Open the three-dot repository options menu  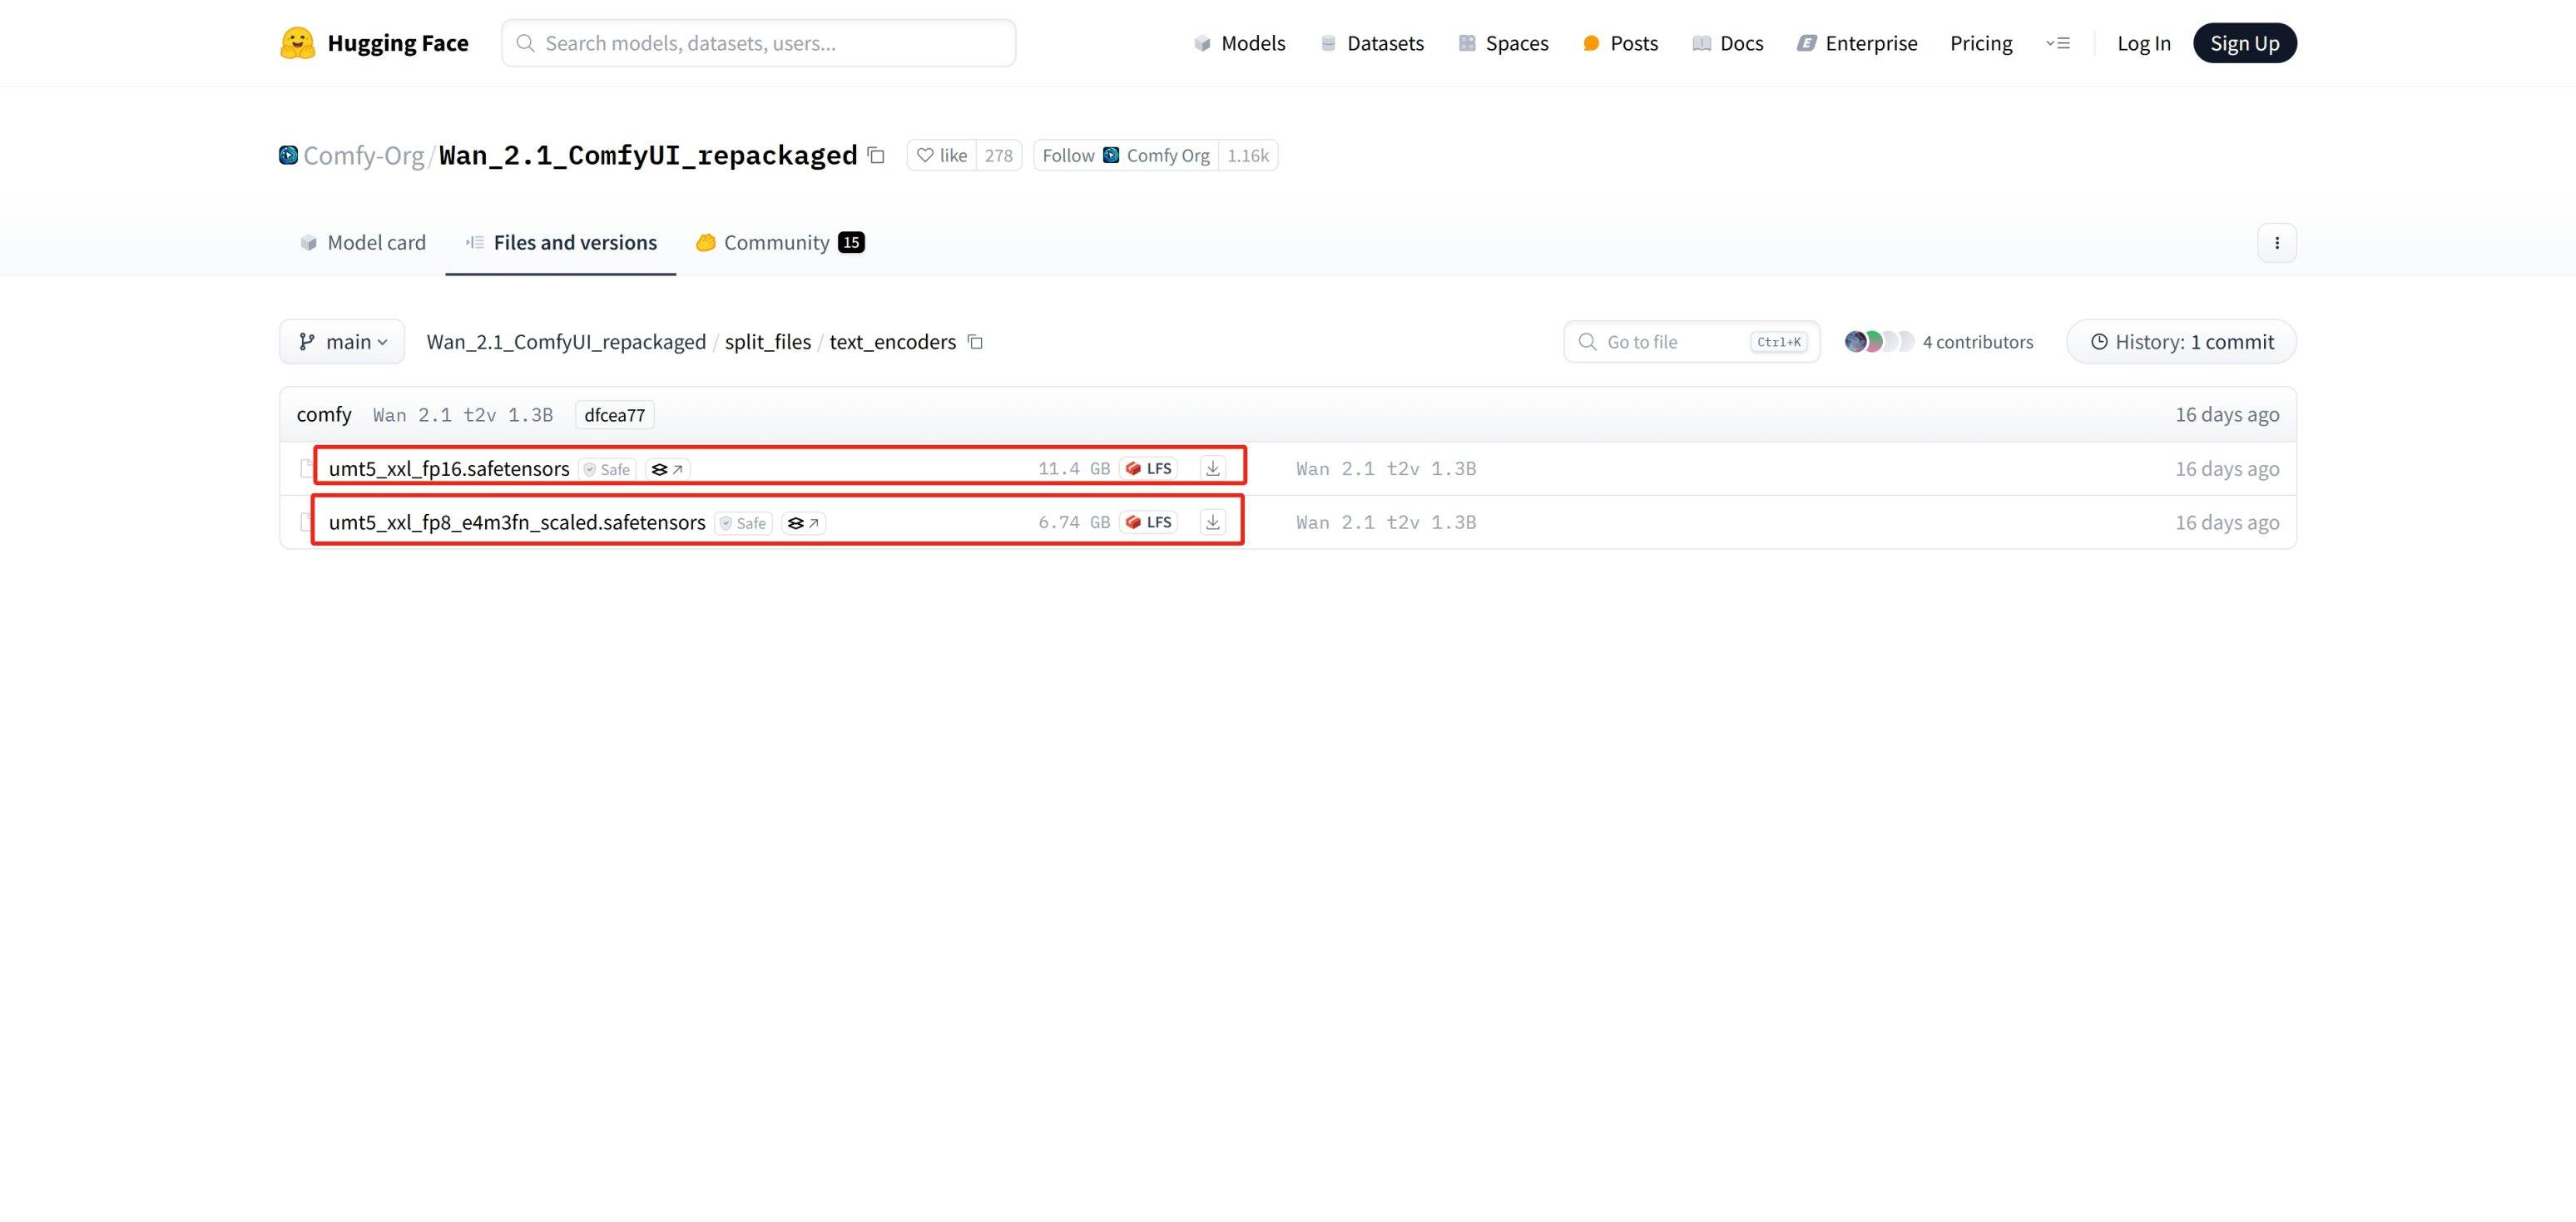[x=2276, y=243]
